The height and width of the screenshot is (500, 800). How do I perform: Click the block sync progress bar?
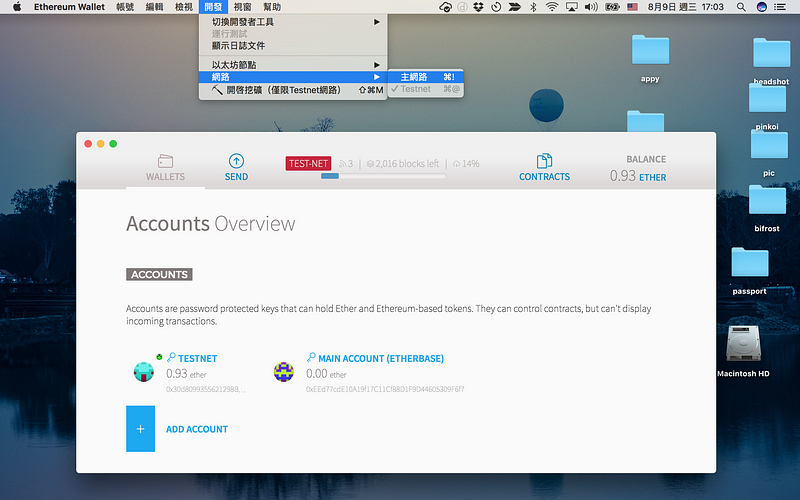point(383,176)
